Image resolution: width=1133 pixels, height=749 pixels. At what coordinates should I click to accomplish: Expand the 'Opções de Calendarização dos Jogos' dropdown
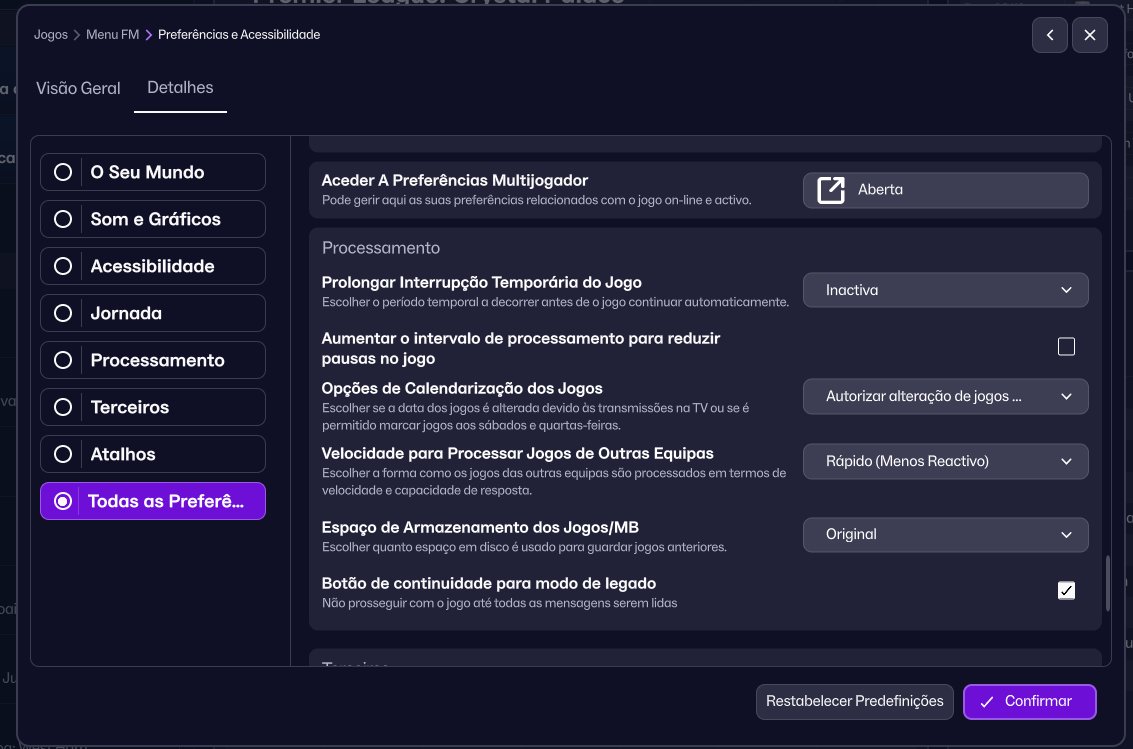point(945,396)
